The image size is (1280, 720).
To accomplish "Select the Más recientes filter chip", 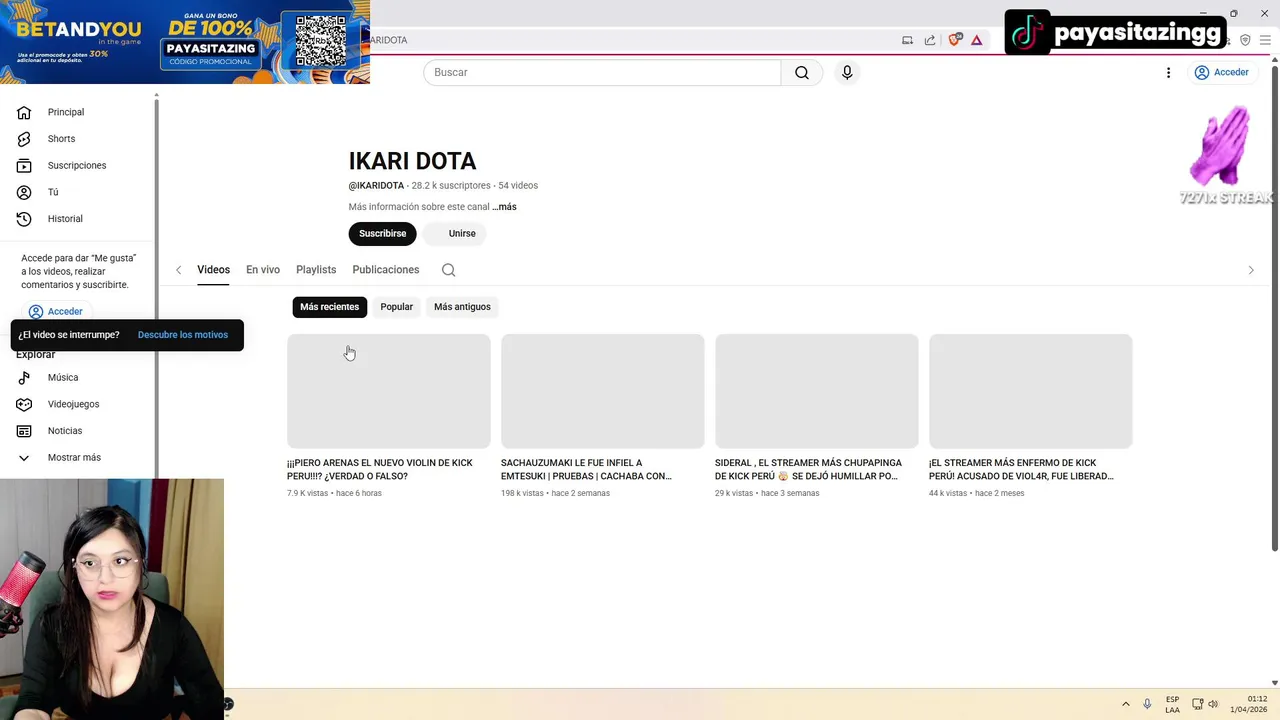I will (329, 307).
